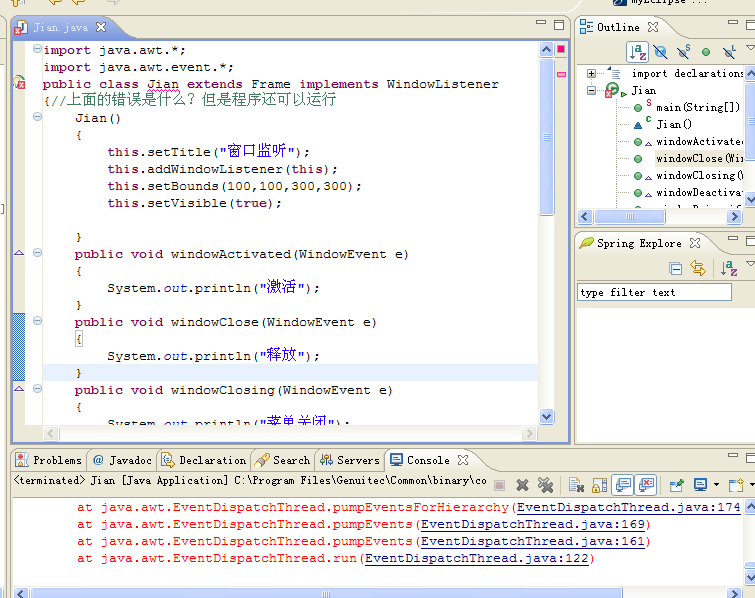Open link EventDispatchThread.java:122
This screenshot has height=598, width=755.
tap(477, 559)
